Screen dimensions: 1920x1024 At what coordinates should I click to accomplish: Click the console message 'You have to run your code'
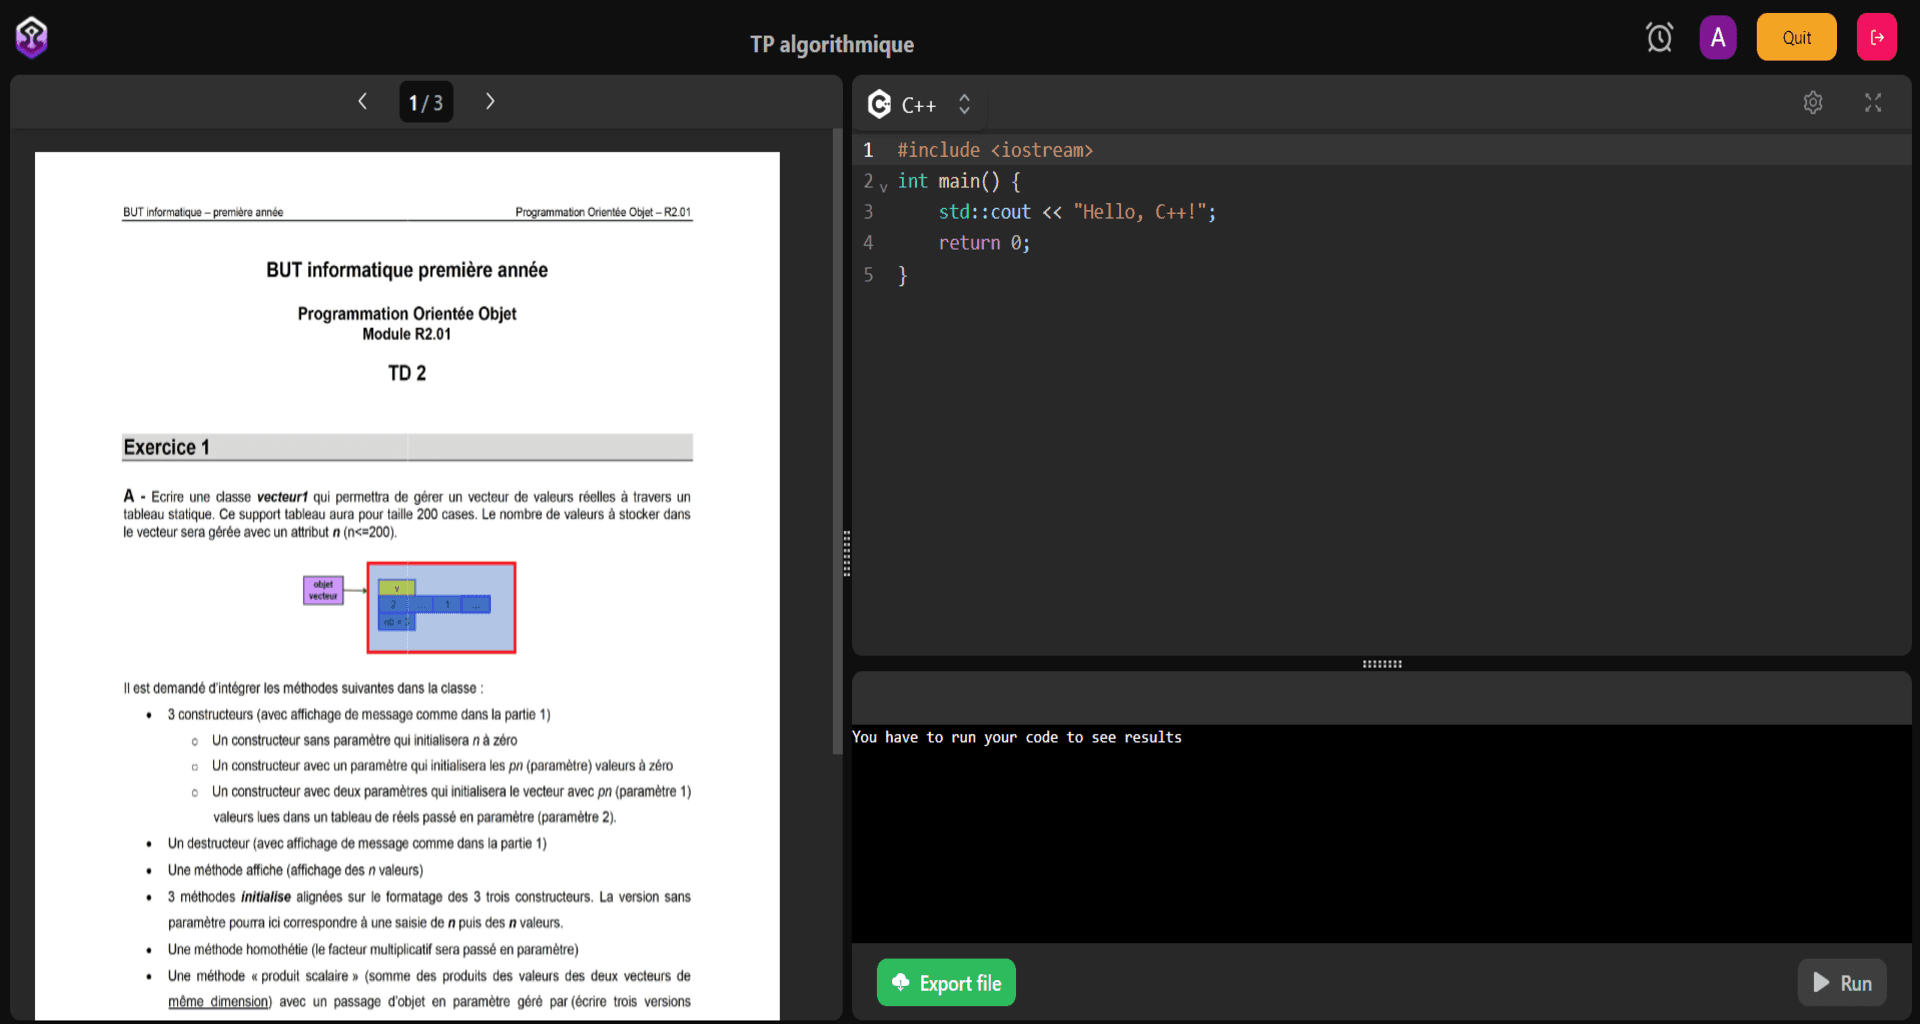click(x=1016, y=737)
